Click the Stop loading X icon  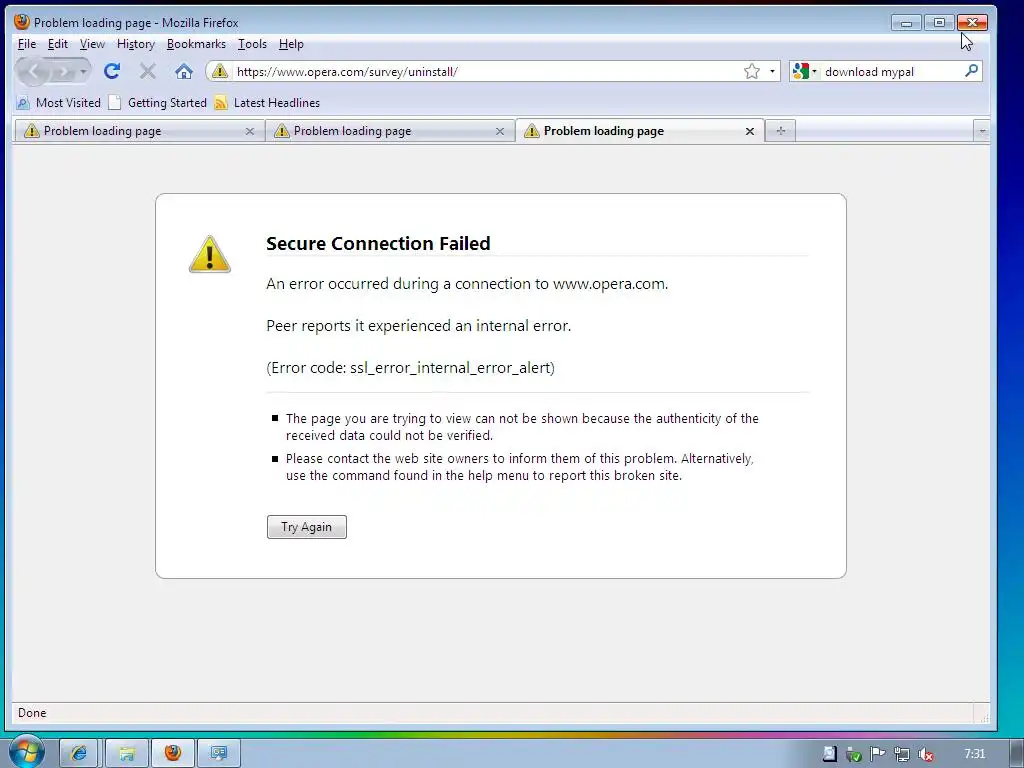pyautogui.click(x=148, y=71)
